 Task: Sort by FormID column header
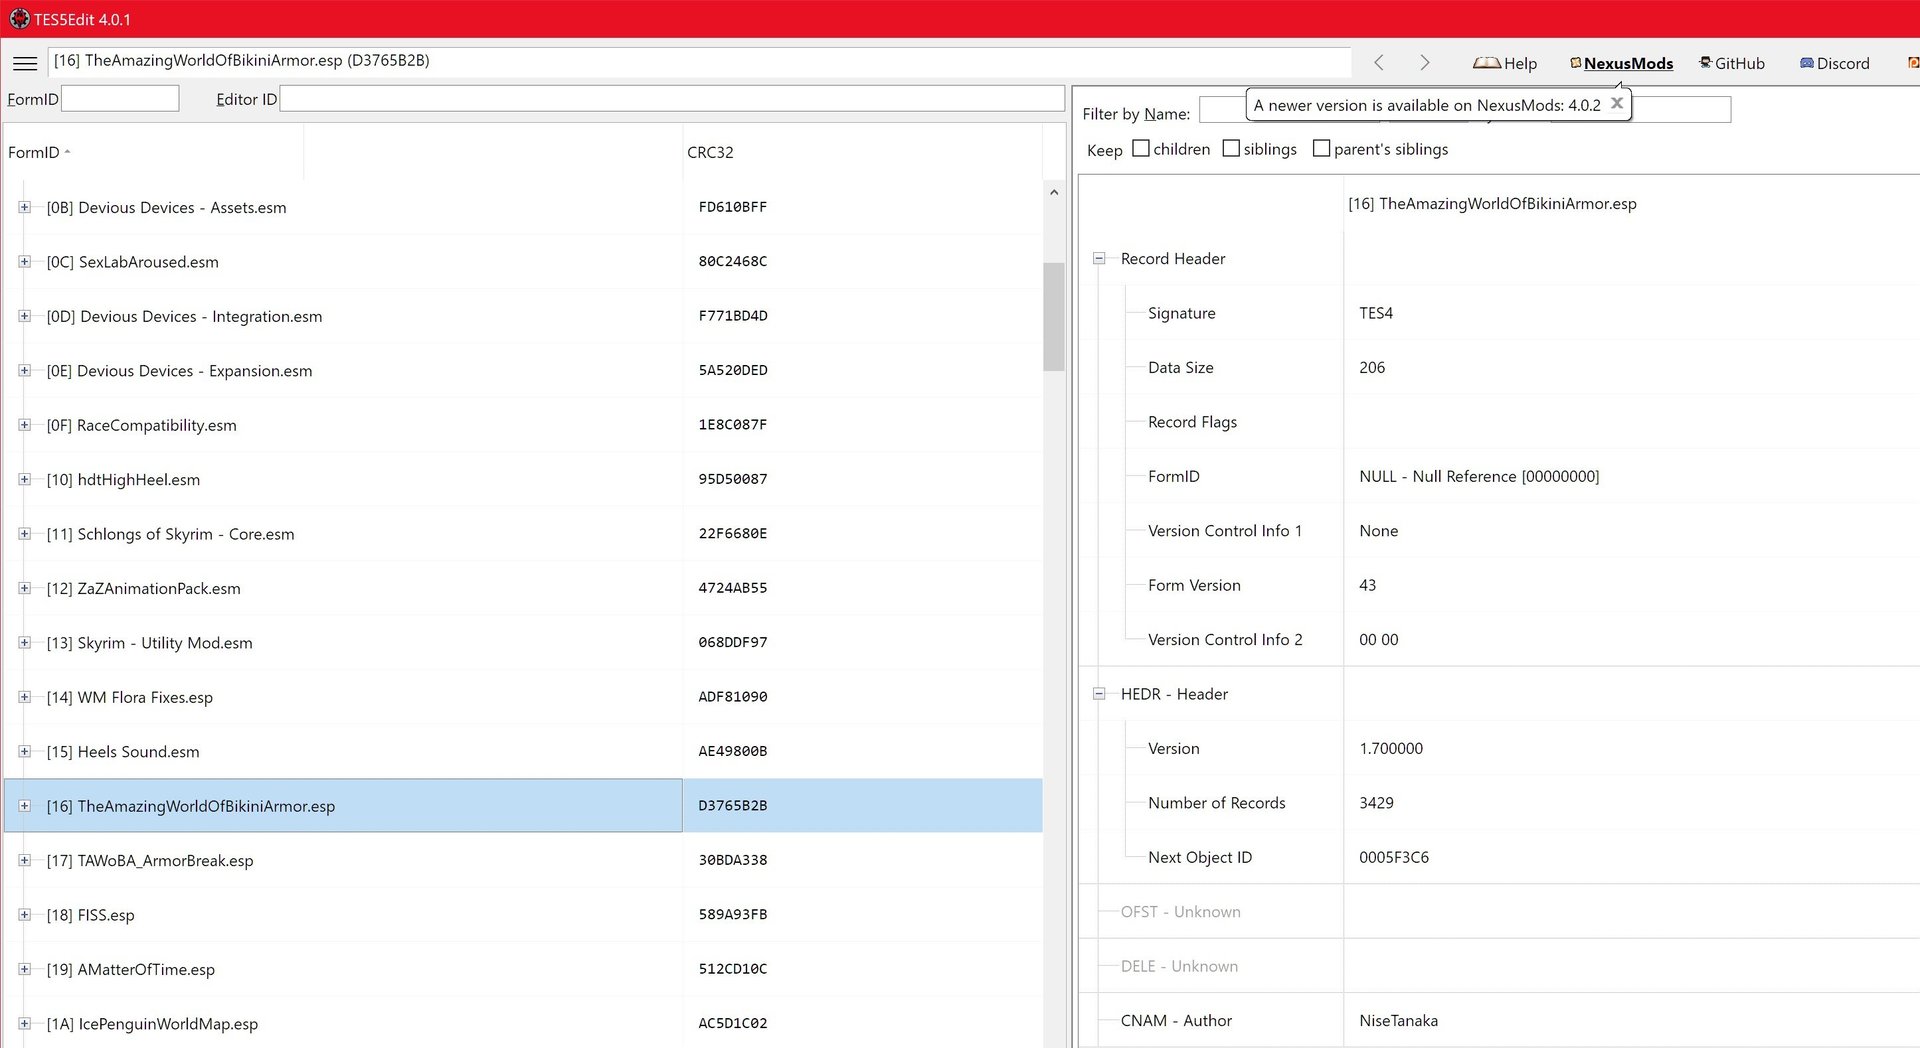tap(153, 152)
